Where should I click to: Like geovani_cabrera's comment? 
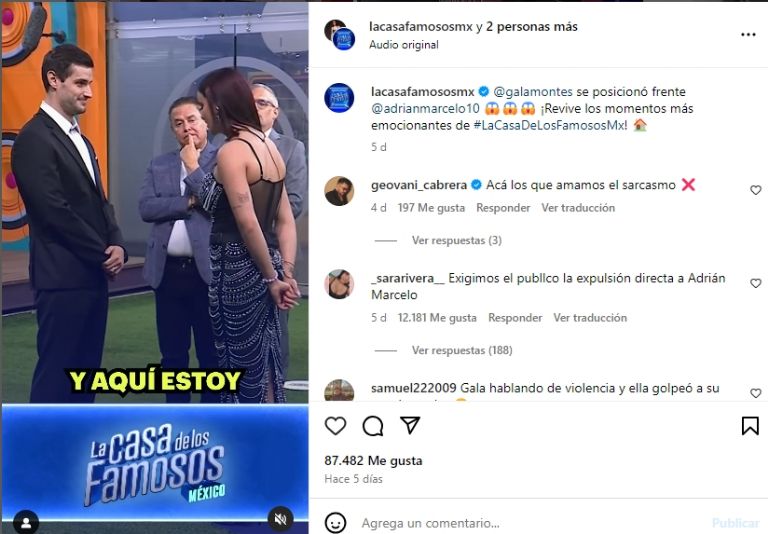[x=755, y=190]
